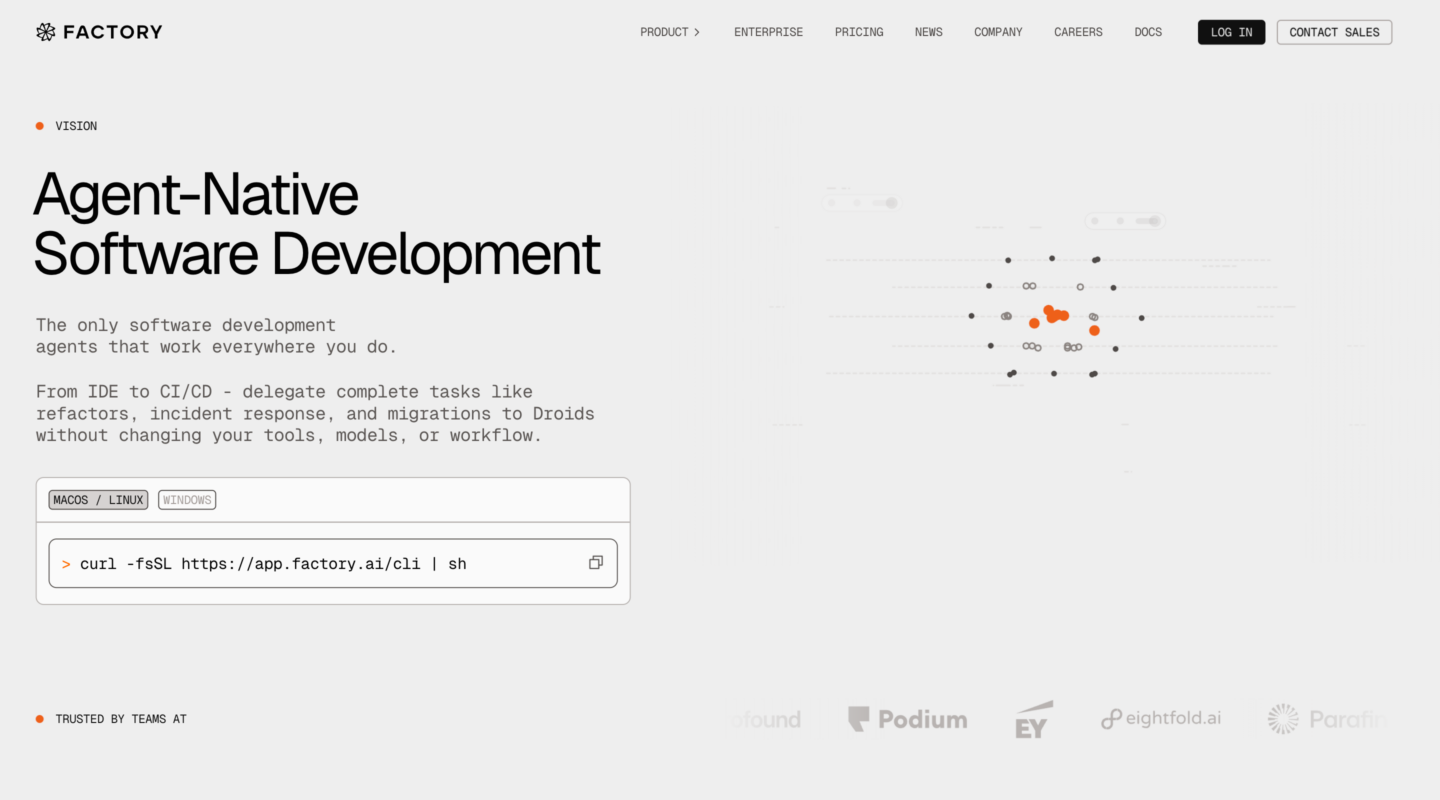Select the macOS / Linux install option
Viewport: 1440px width, 800px height.
[x=98, y=500]
